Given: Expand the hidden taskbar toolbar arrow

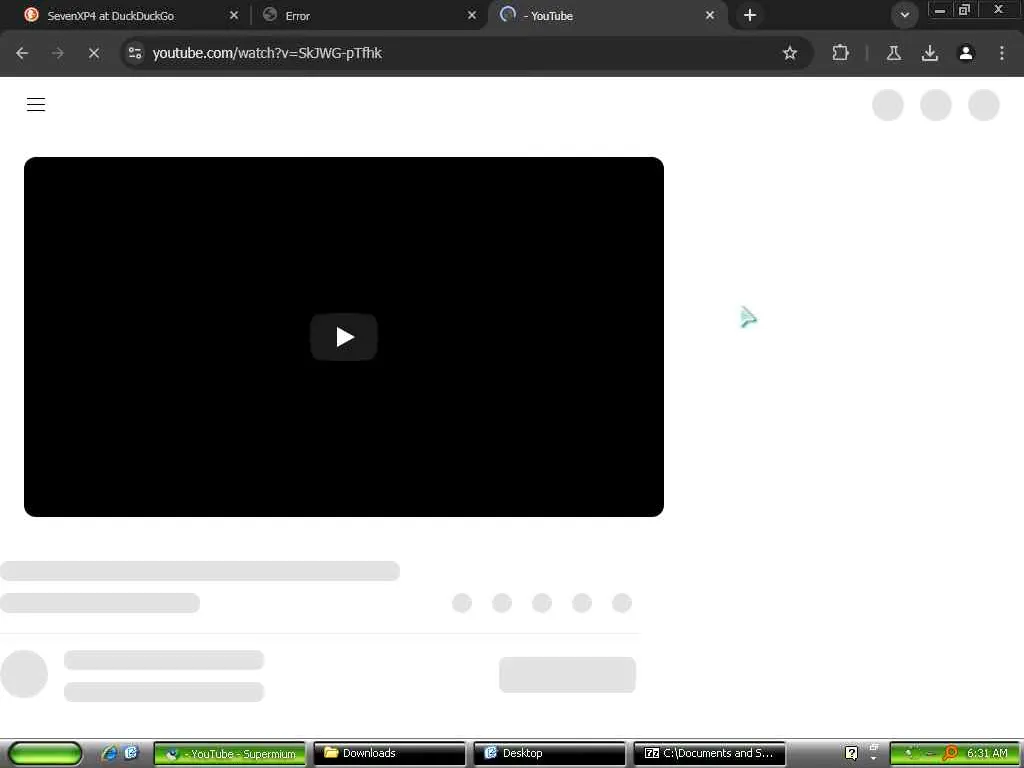Looking at the screenshot, I should 874,759.
